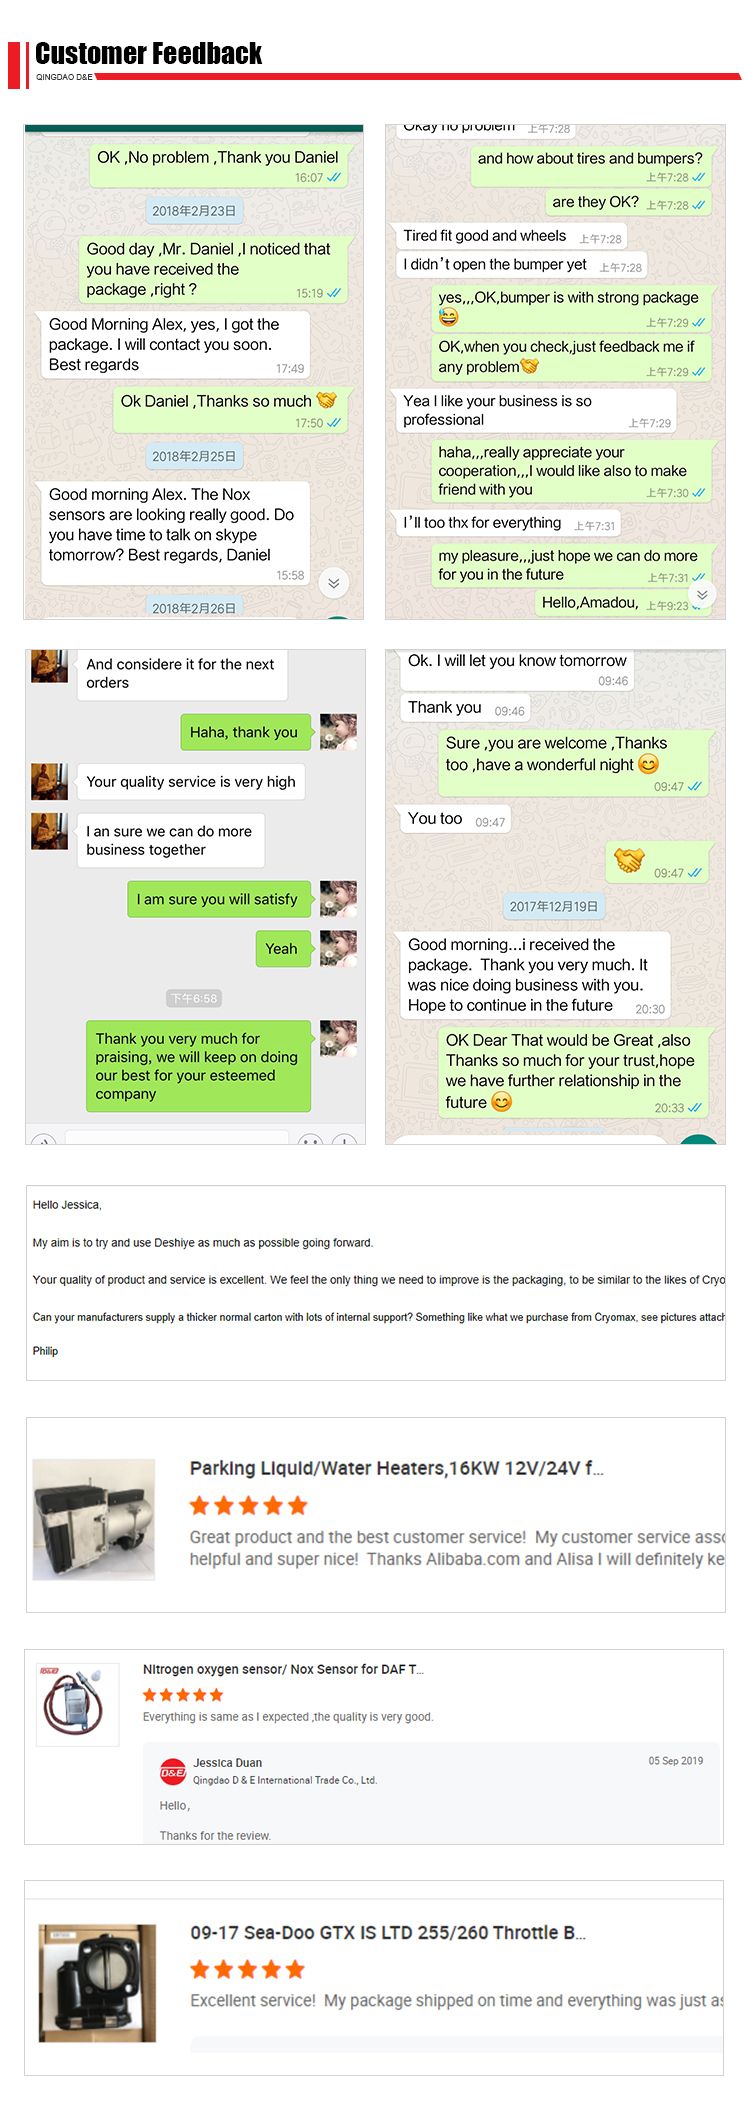Click Sea-Doo throttle body thumbnail
The image size is (750, 2103).
click(x=98, y=1983)
